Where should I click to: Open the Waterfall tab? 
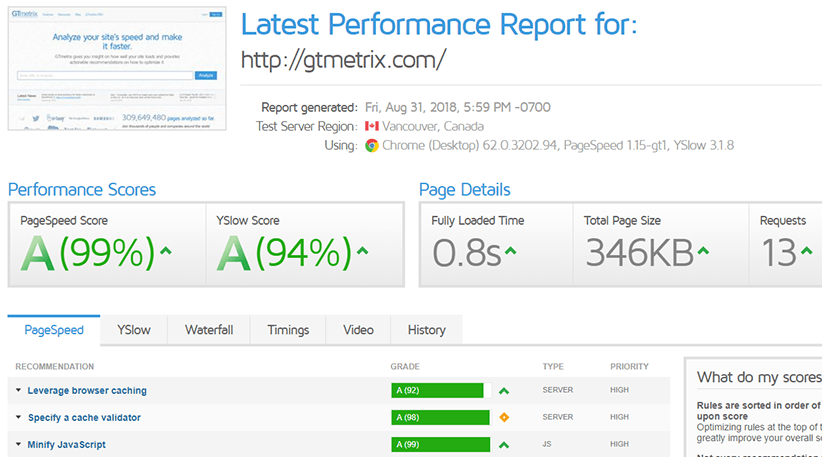pyautogui.click(x=209, y=330)
